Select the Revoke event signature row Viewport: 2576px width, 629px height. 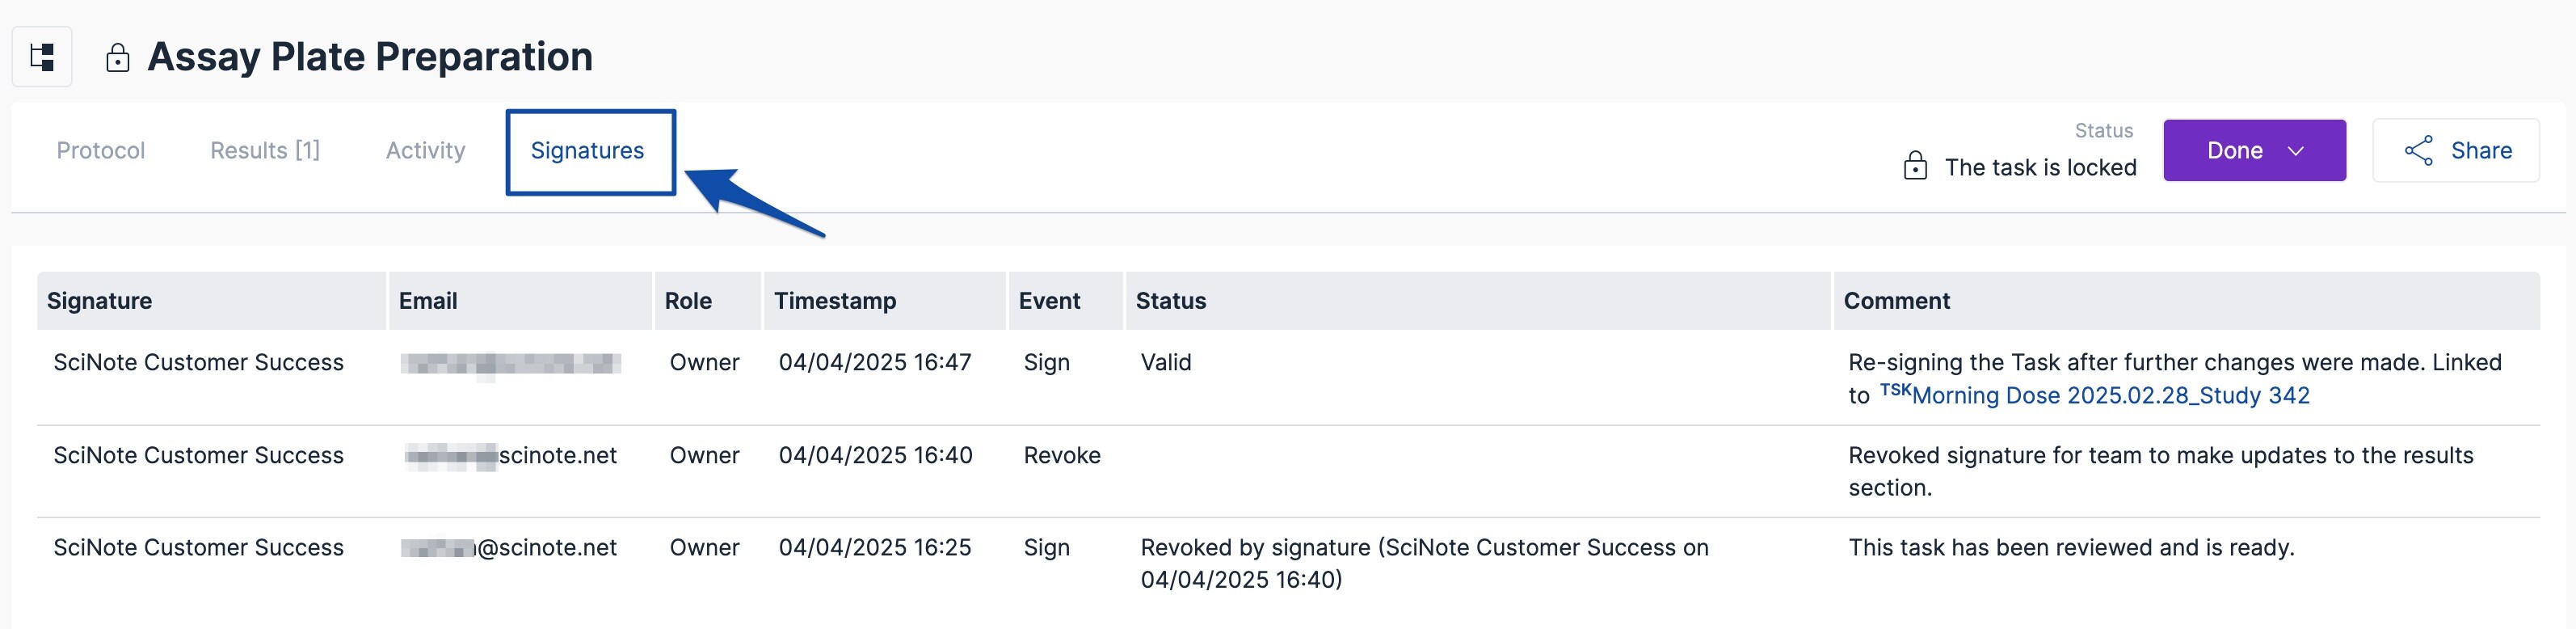pos(1062,456)
